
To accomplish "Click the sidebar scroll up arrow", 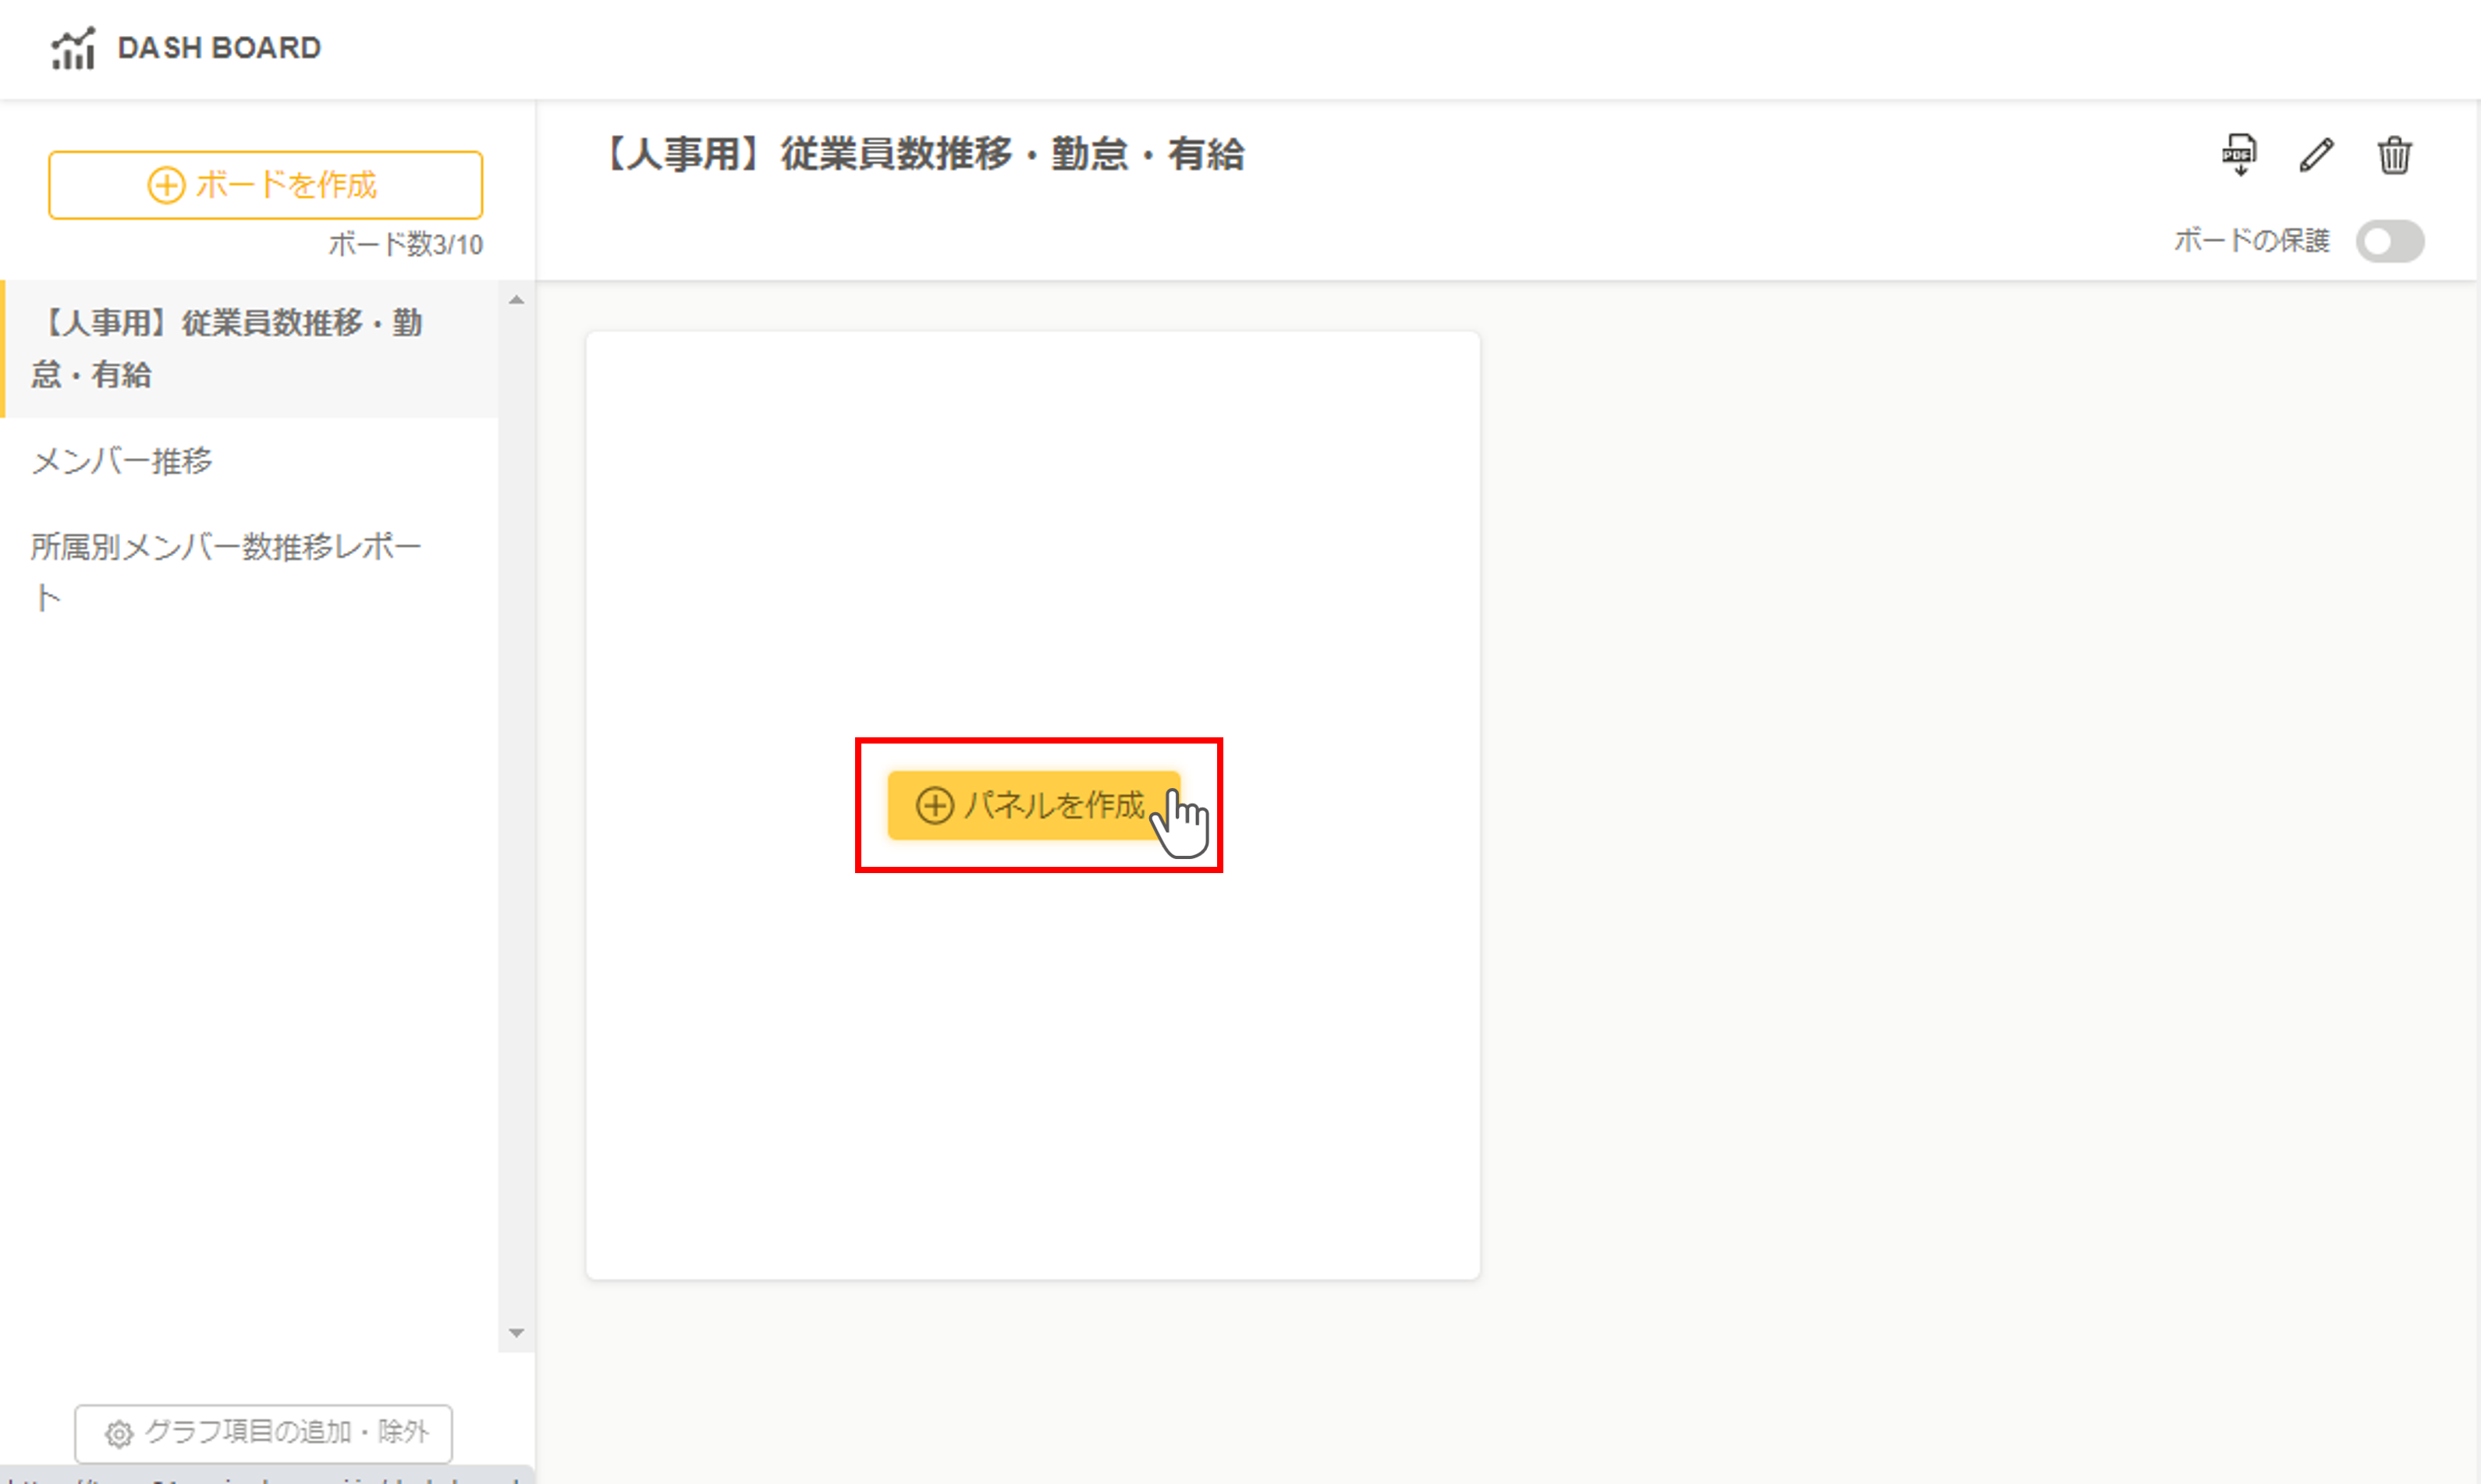I will point(516,300).
